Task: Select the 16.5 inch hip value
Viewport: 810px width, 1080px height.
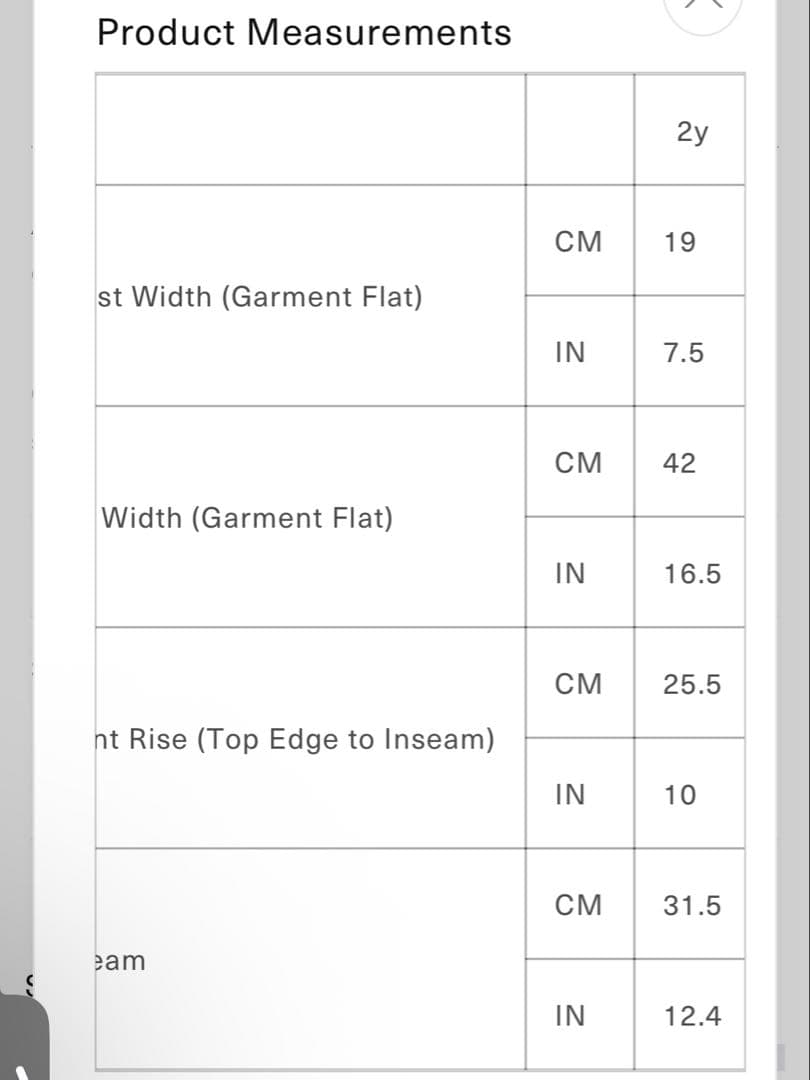Action: point(691,574)
